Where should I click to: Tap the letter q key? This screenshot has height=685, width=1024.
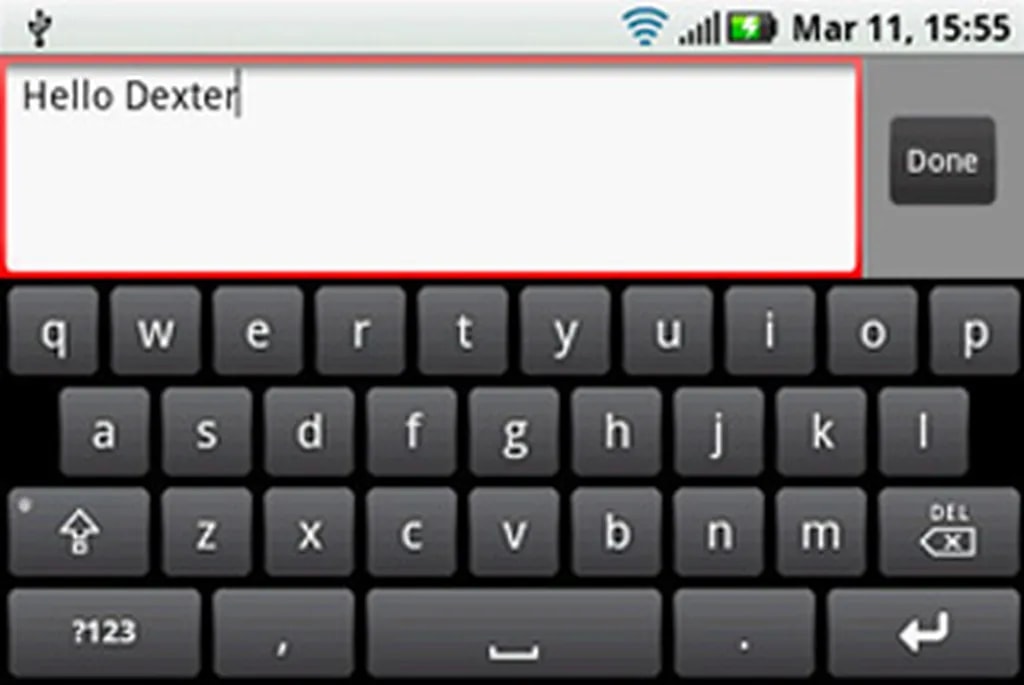click(x=54, y=331)
